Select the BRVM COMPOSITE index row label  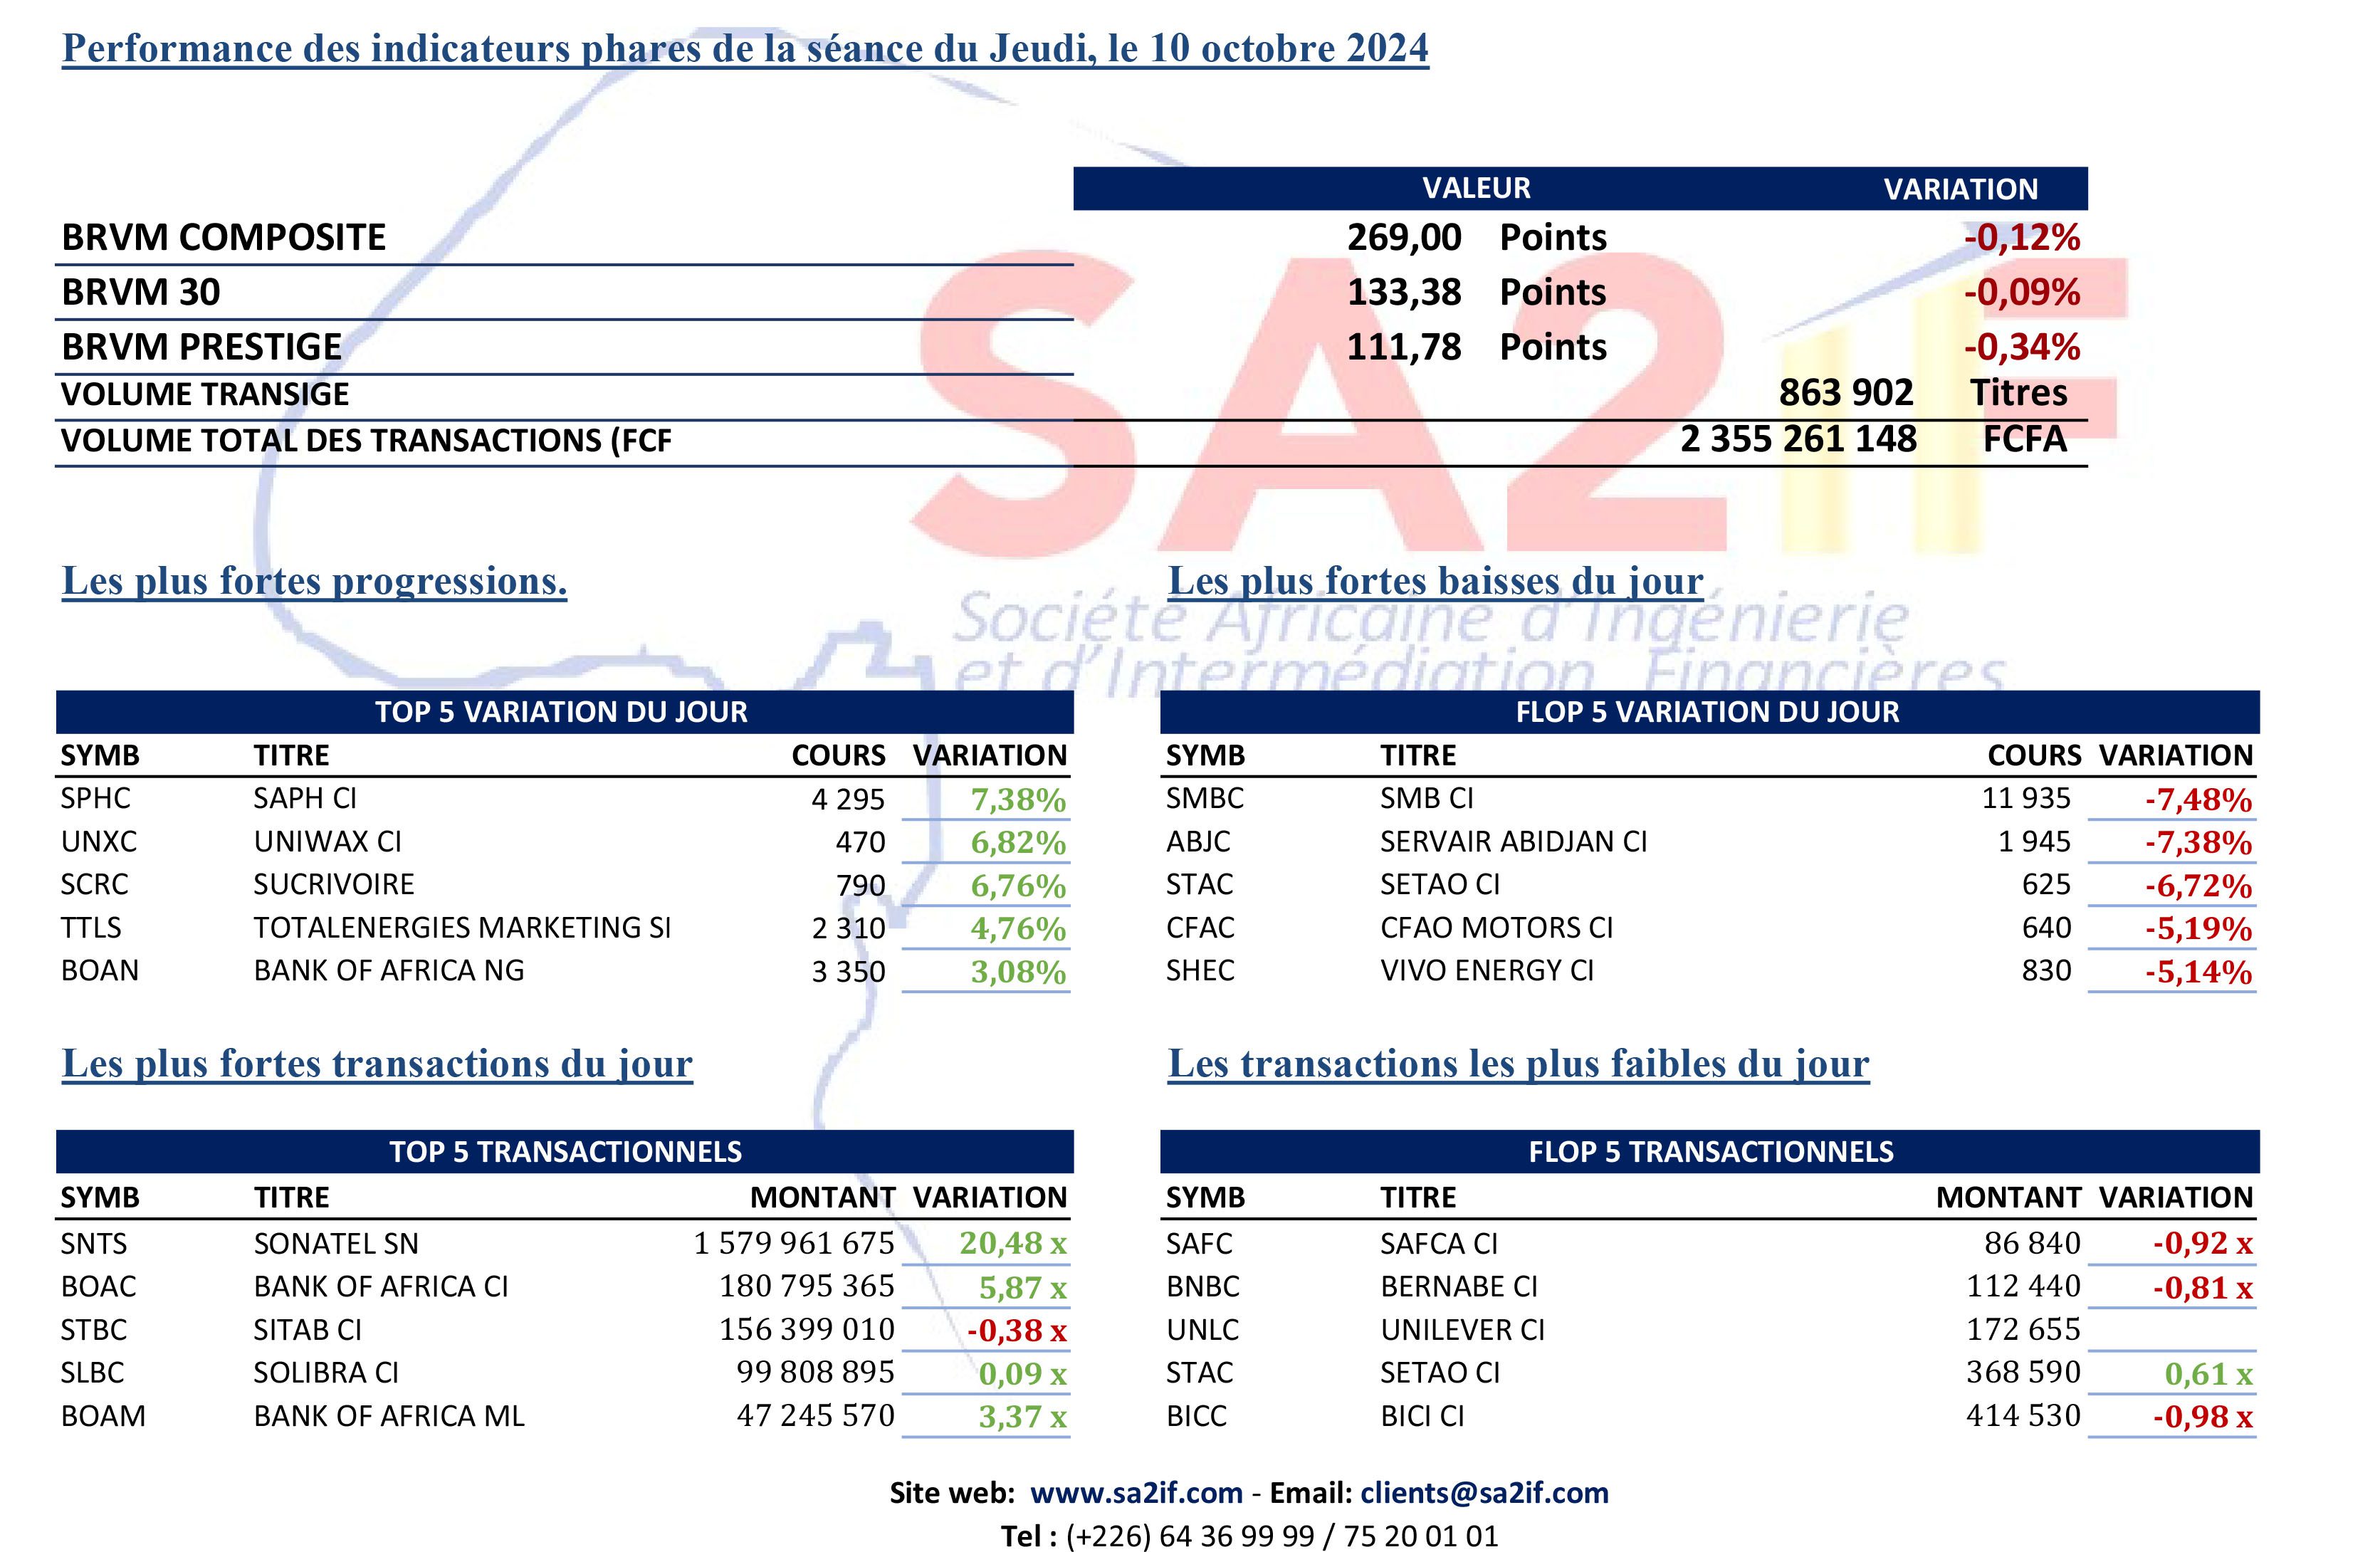click(x=224, y=237)
